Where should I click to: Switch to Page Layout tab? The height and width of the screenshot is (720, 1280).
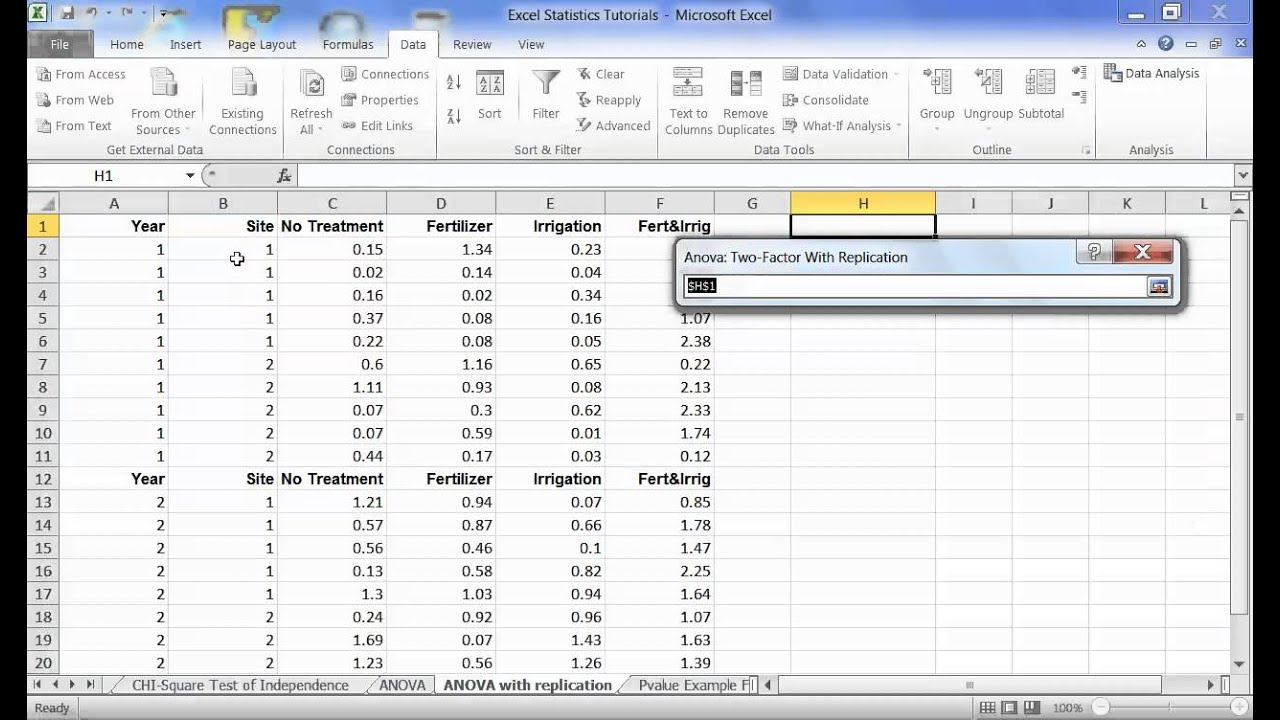262,44
